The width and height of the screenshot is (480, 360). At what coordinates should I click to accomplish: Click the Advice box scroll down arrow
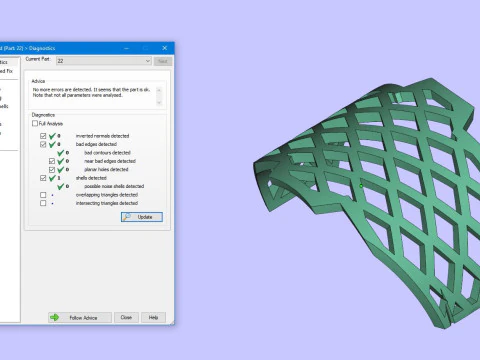[159, 103]
